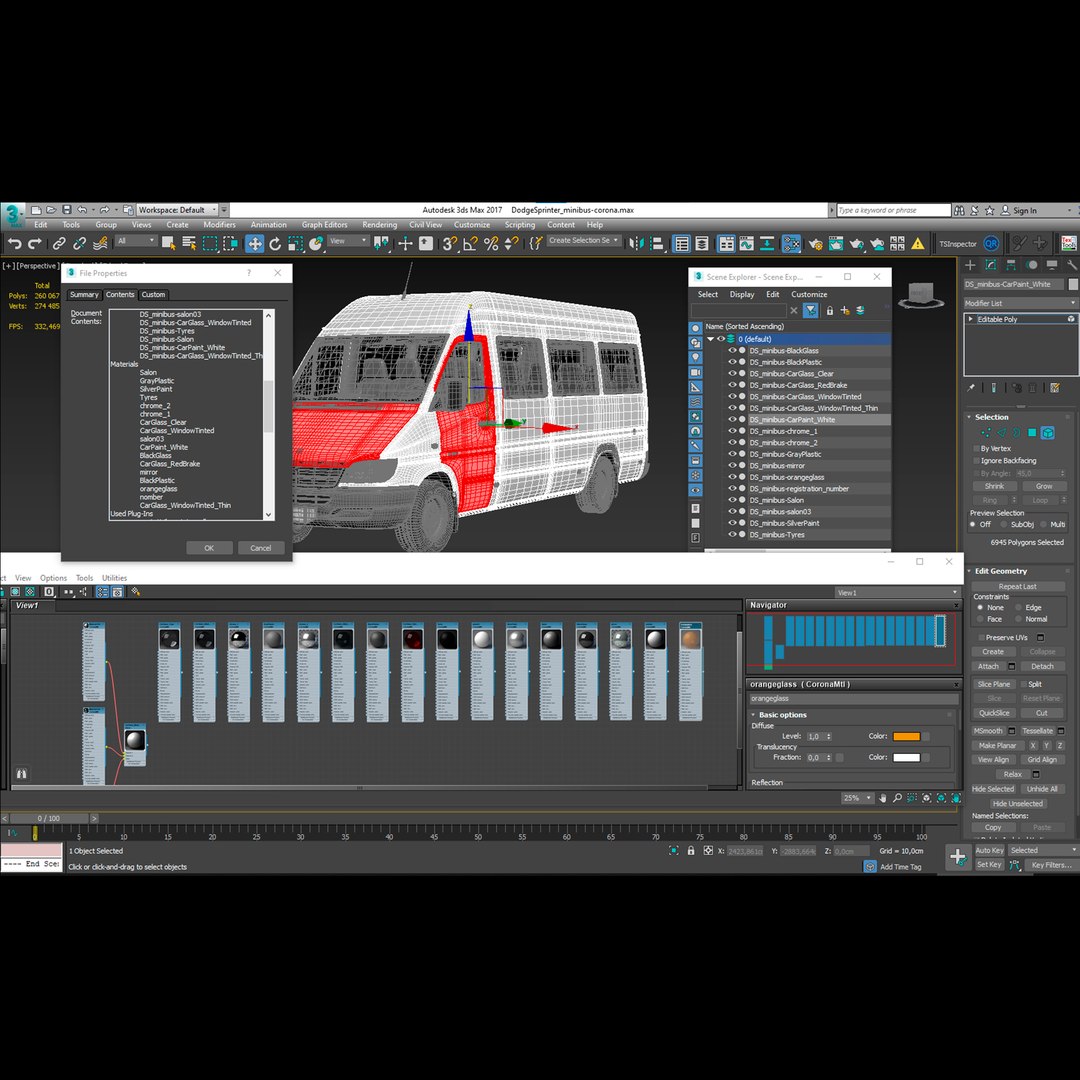1080x1080 pixels.
Task: Click the pan hand tool in material editor
Action: tap(882, 798)
